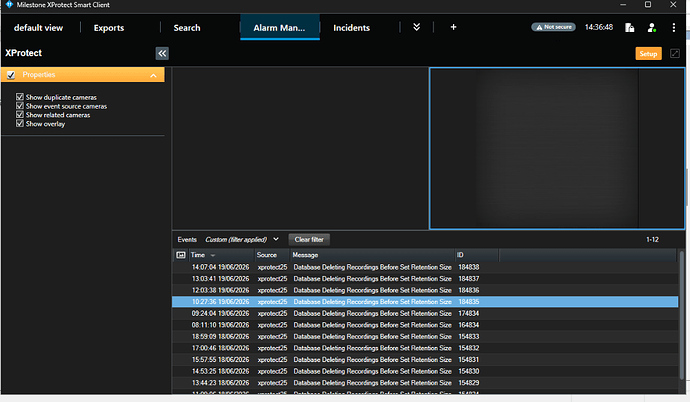This screenshot has height=402, width=690.
Task: Open the Search tab
Action: click(x=187, y=28)
